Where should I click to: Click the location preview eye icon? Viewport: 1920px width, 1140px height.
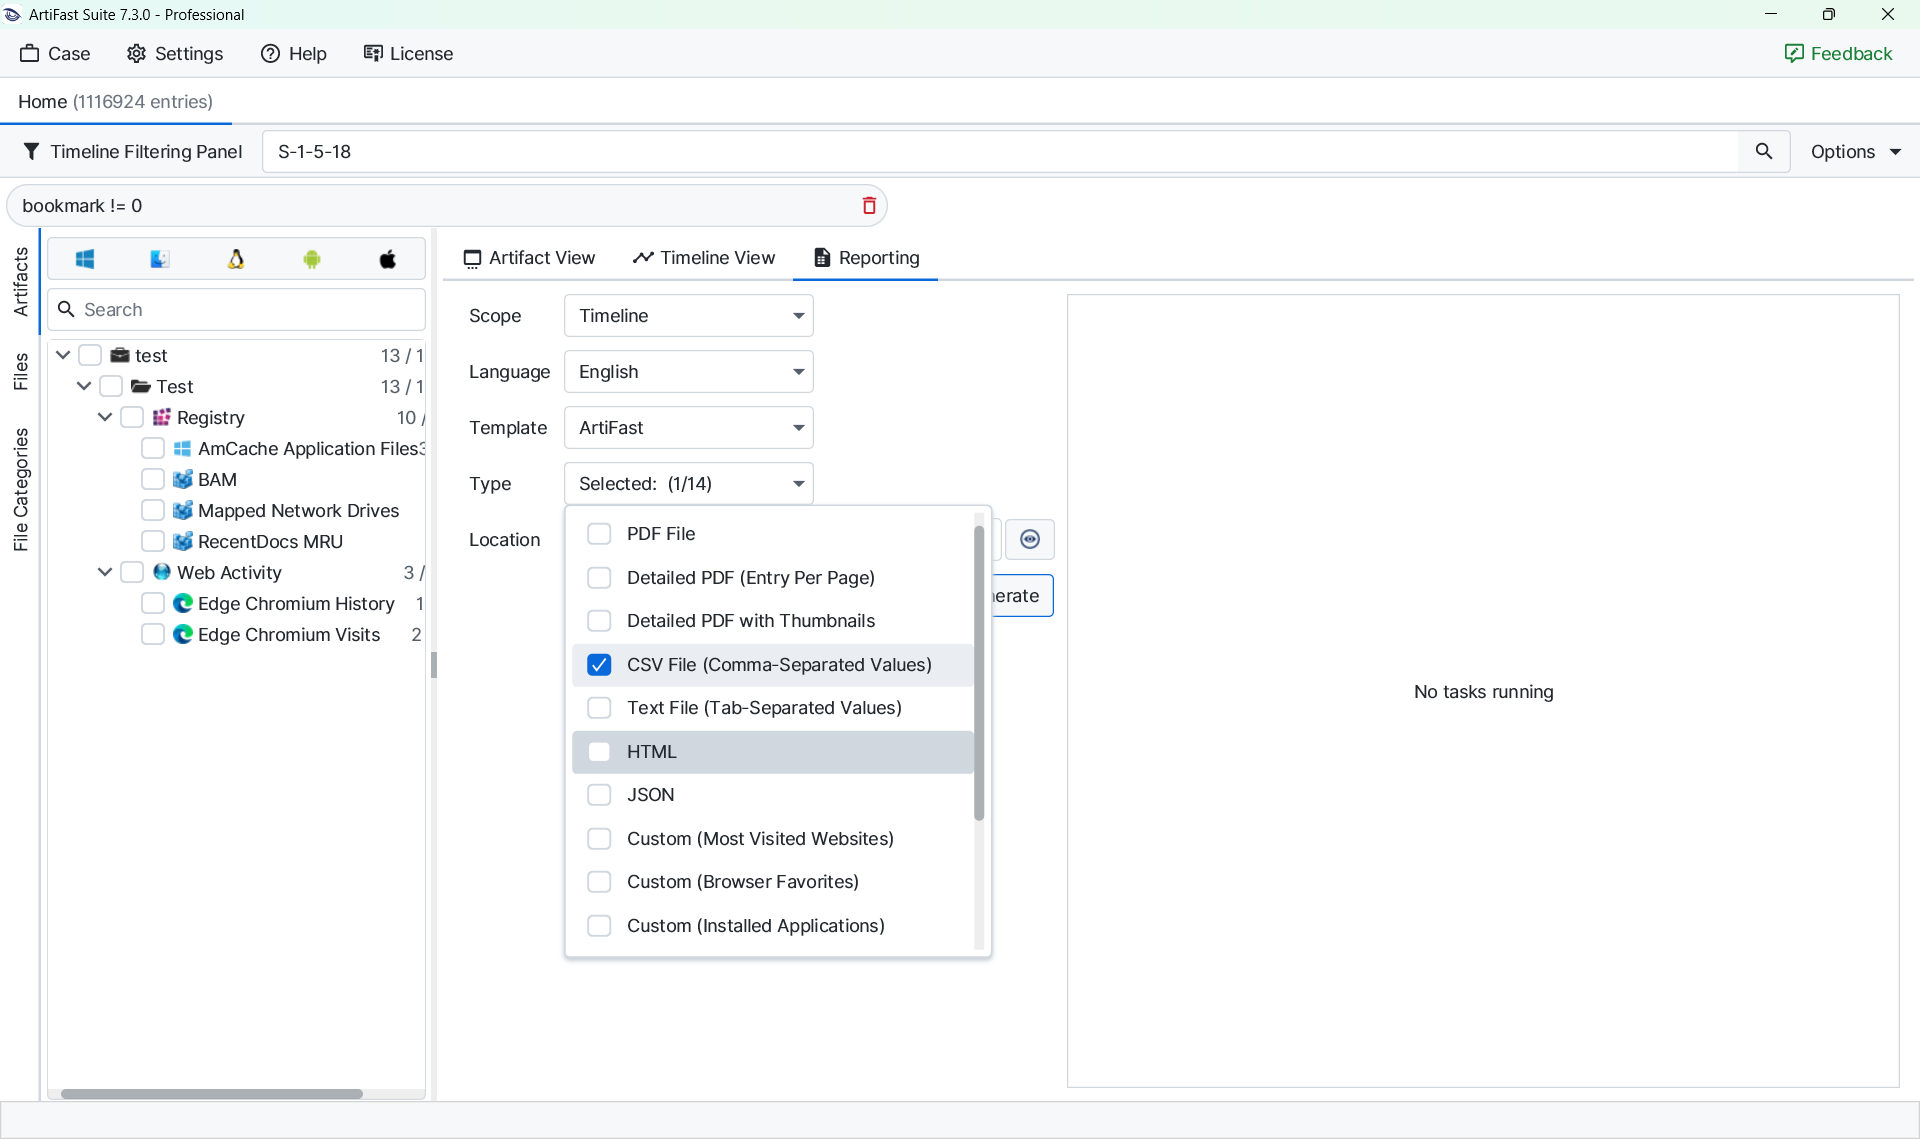pos(1029,540)
